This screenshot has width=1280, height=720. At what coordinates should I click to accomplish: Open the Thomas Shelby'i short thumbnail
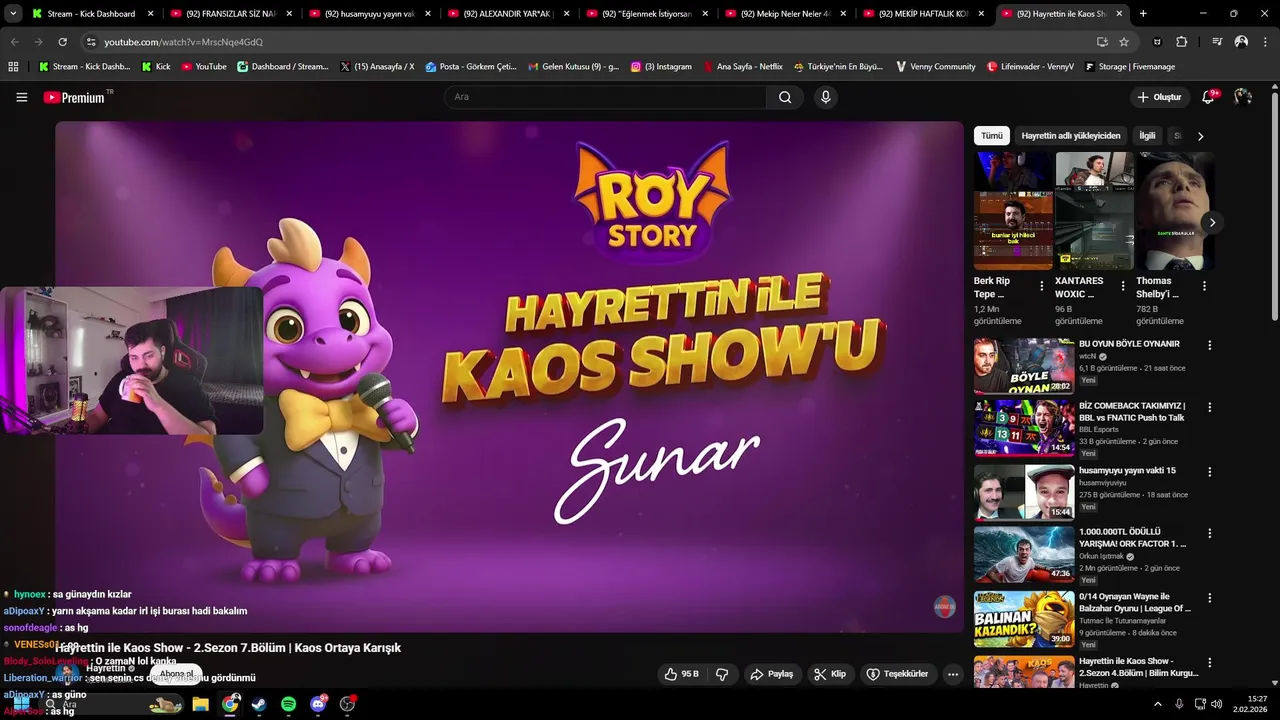(1175, 211)
